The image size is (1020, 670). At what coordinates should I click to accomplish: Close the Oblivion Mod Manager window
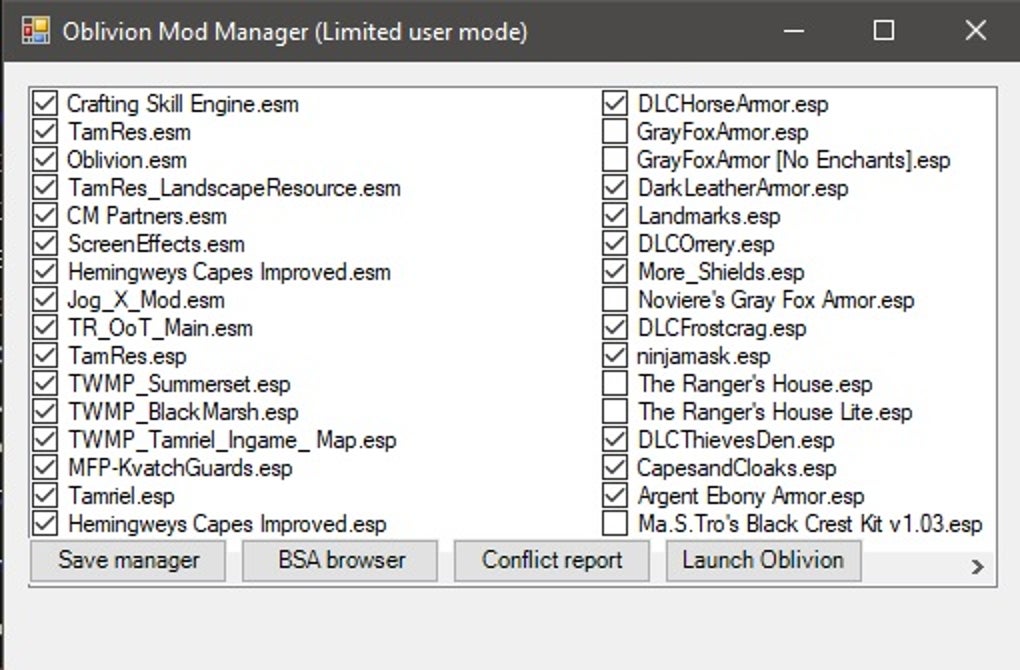(x=975, y=31)
